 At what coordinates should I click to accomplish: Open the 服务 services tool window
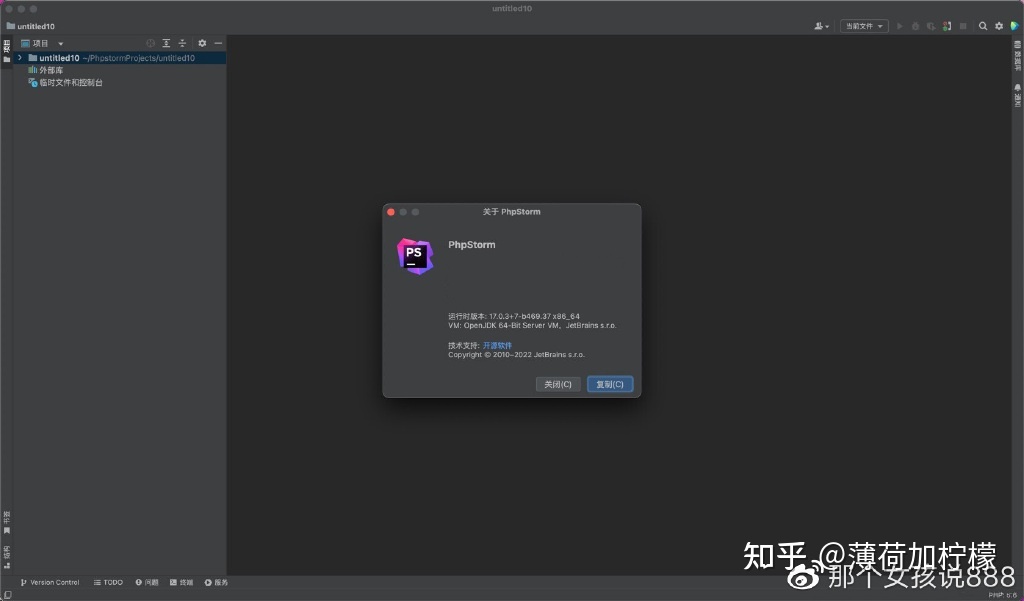click(216, 582)
